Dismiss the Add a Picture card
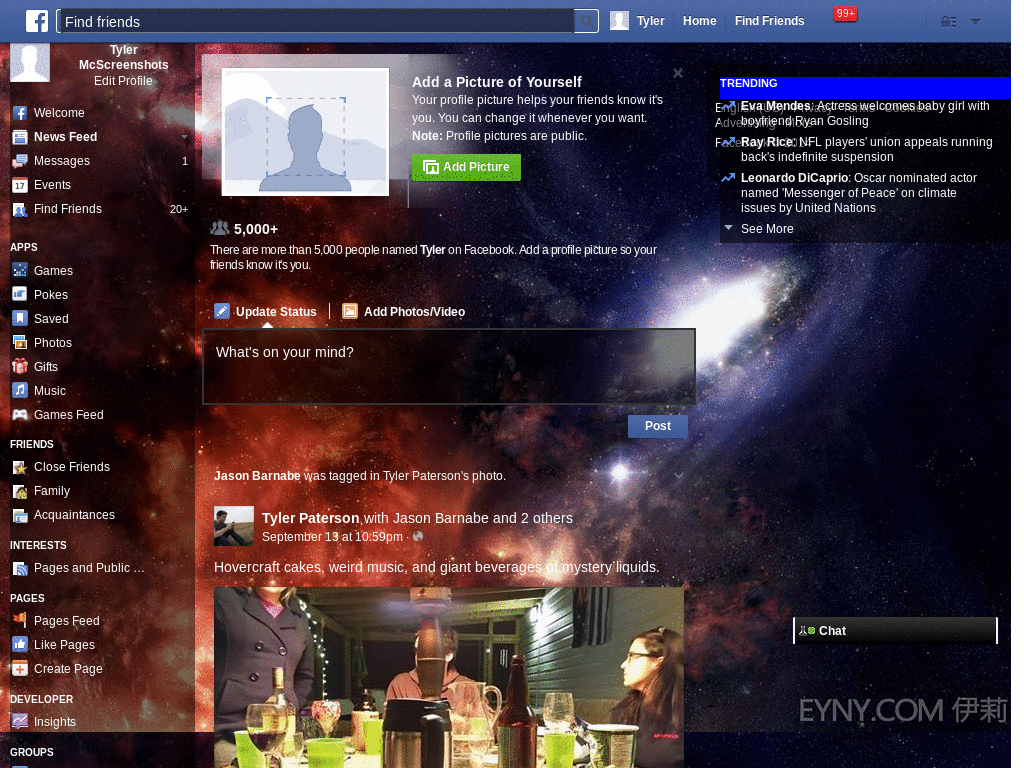 click(678, 73)
